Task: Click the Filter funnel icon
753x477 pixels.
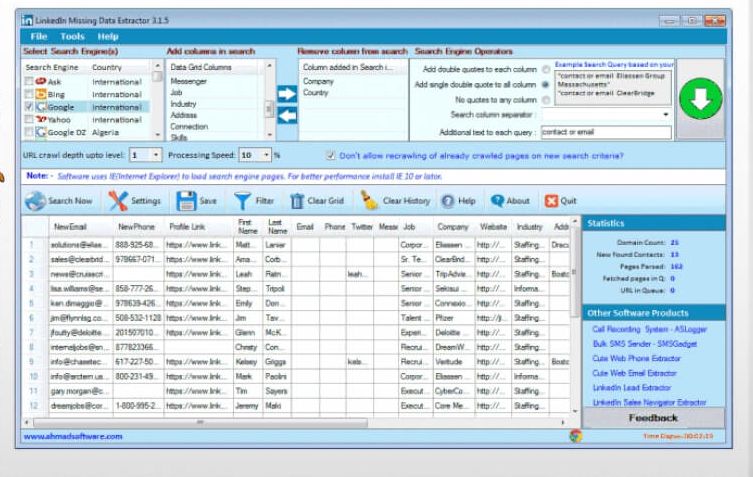Action: point(243,201)
